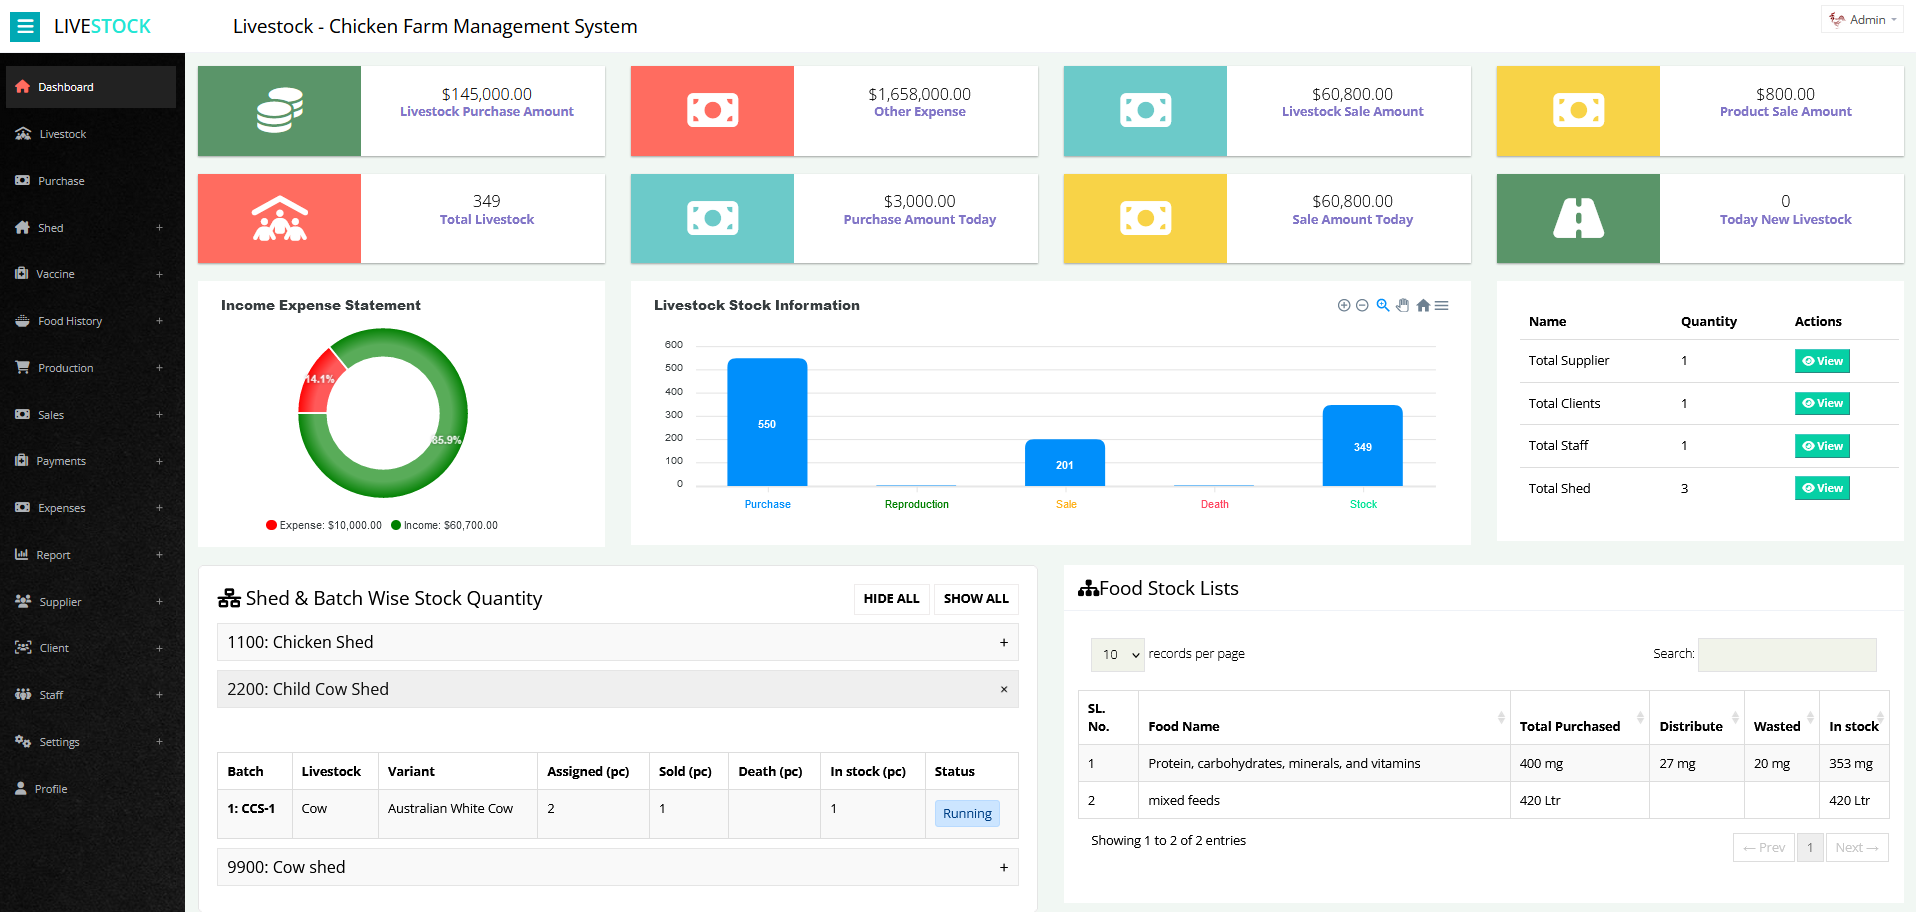Click the Food Stock search field
This screenshot has width=1916, height=912.
(x=1786, y=655)
